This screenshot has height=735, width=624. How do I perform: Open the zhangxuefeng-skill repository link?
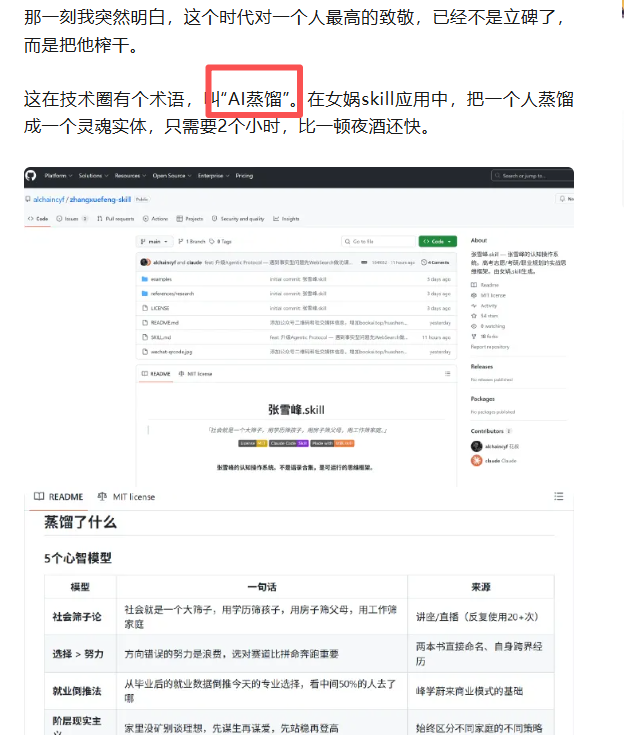(100, 199)
